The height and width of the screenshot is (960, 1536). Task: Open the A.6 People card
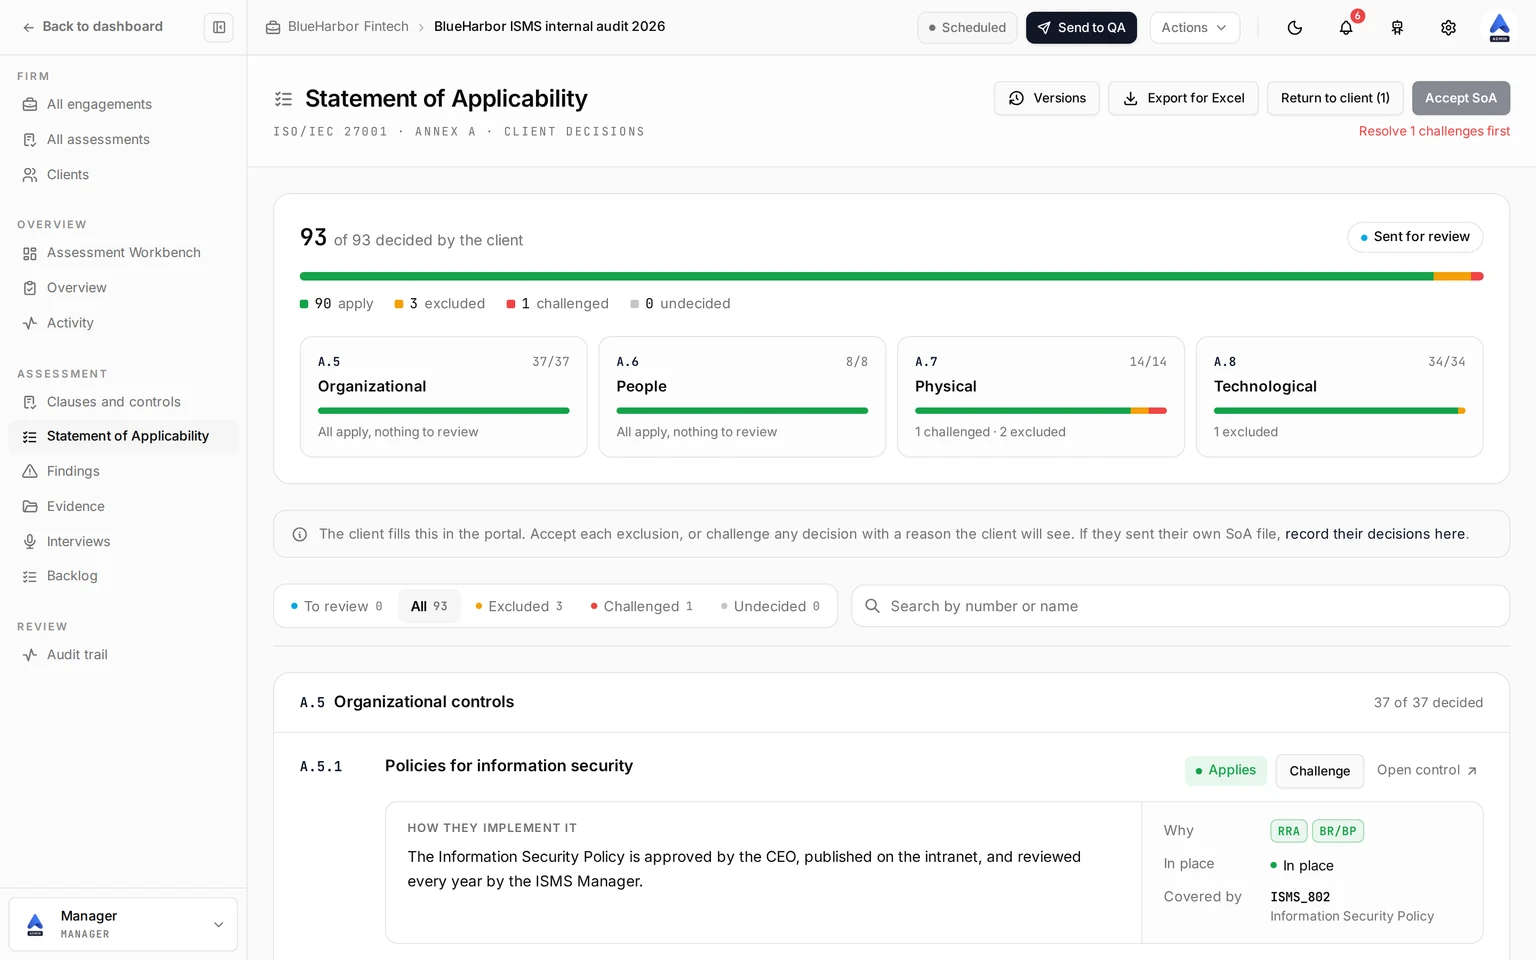point(742,397)
